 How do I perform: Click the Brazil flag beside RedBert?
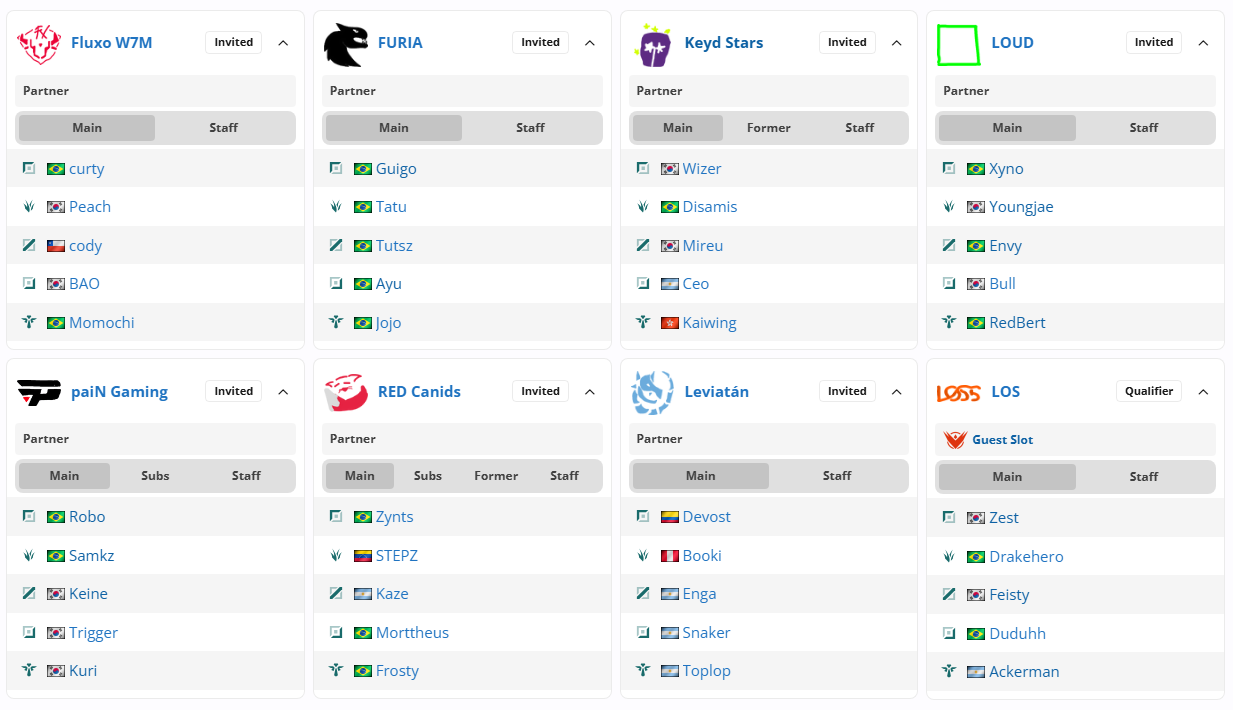[x=976, y=323]
